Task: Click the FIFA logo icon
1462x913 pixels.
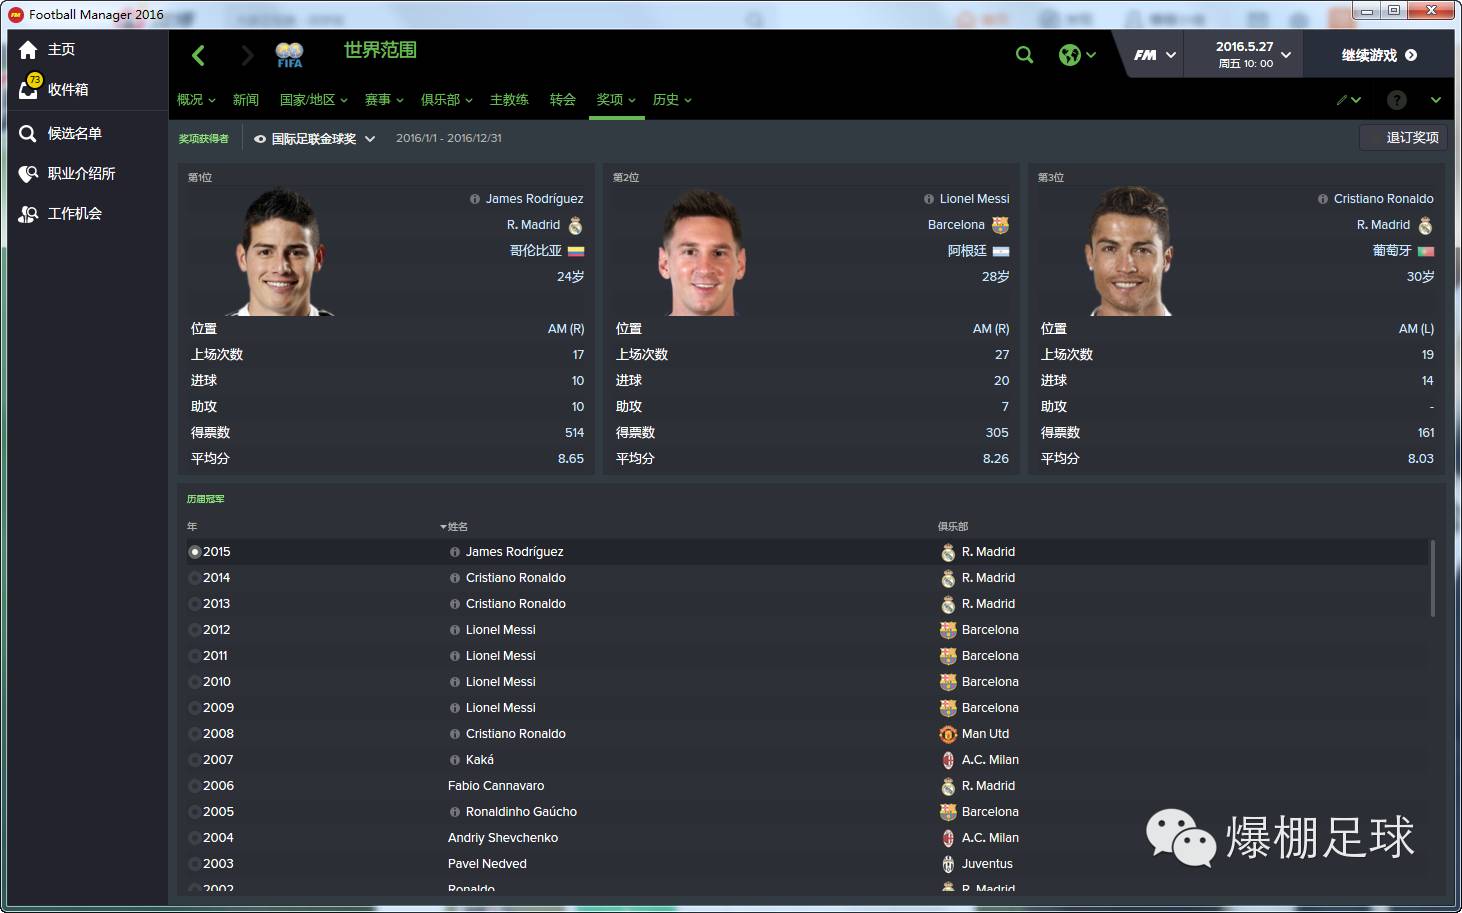Action: [x=289, y=55]
